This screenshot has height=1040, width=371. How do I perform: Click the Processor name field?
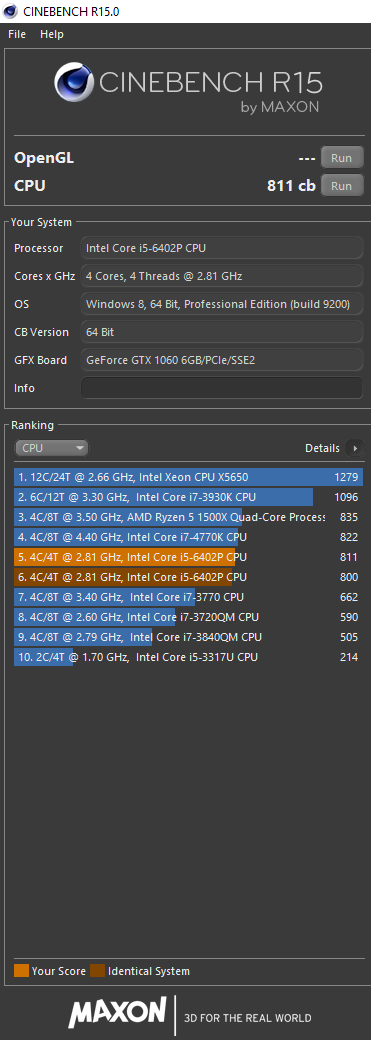(222, 248)
